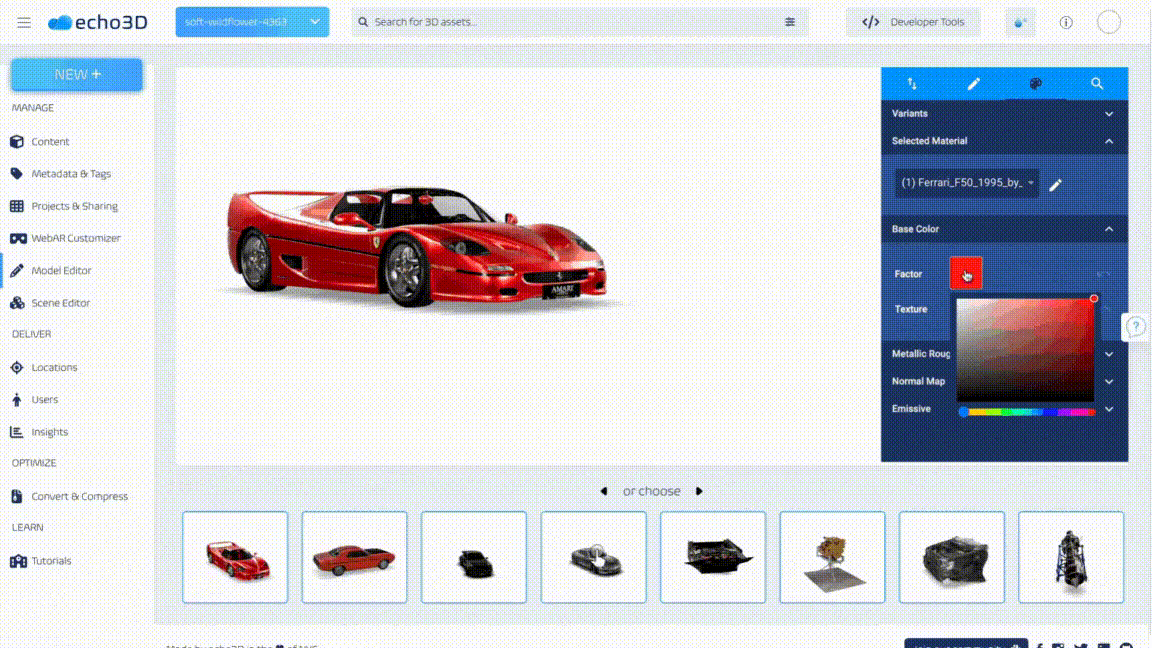
Task: Click the Locations target icon
Action: coord(17,367)
